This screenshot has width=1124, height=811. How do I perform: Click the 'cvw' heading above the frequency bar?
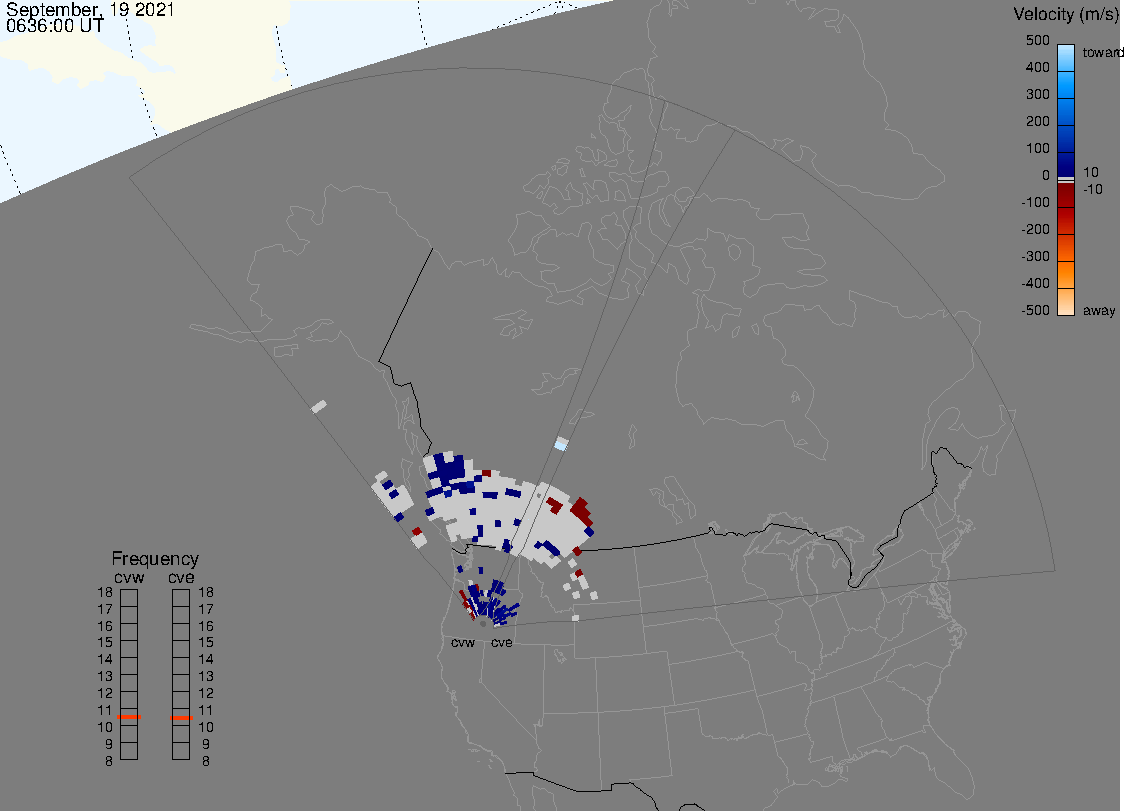point(128,576)
